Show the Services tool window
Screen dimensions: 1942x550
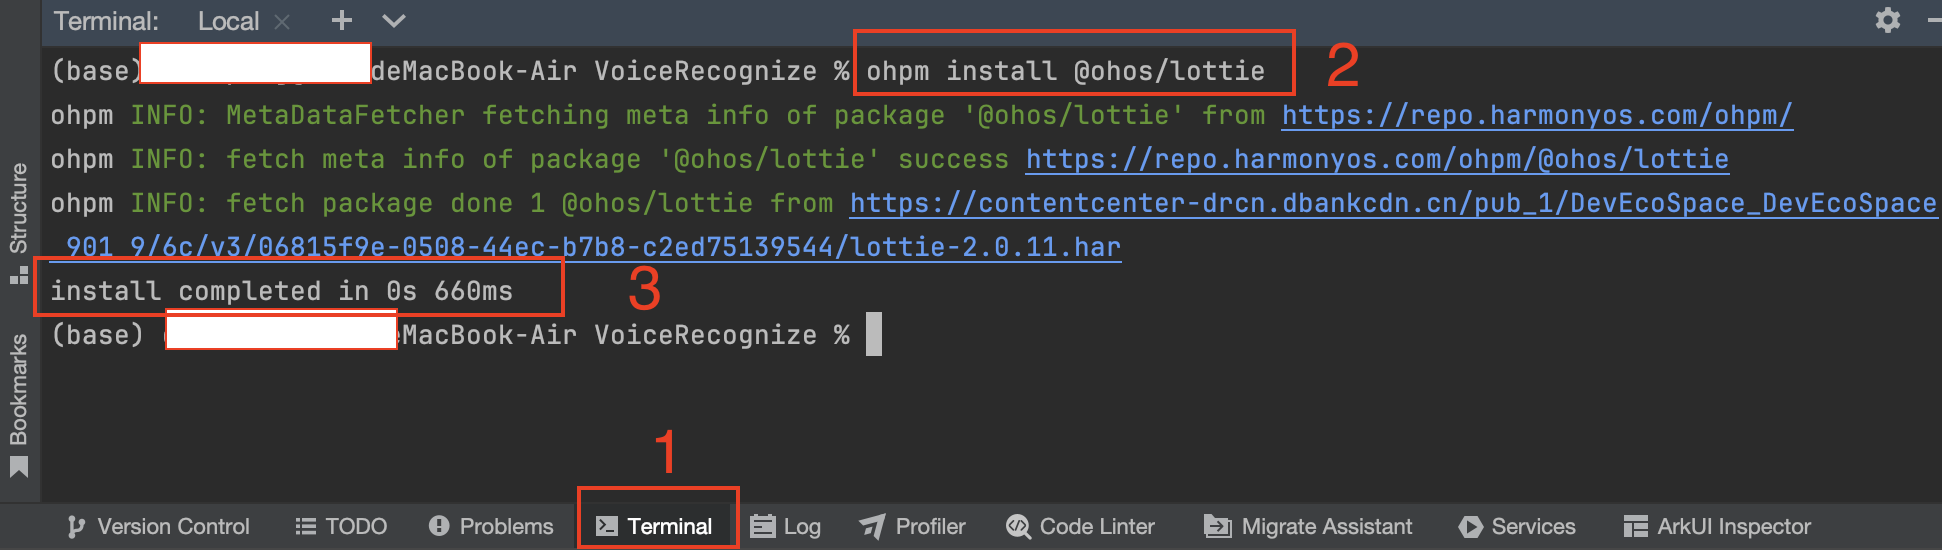[1516, 526]
